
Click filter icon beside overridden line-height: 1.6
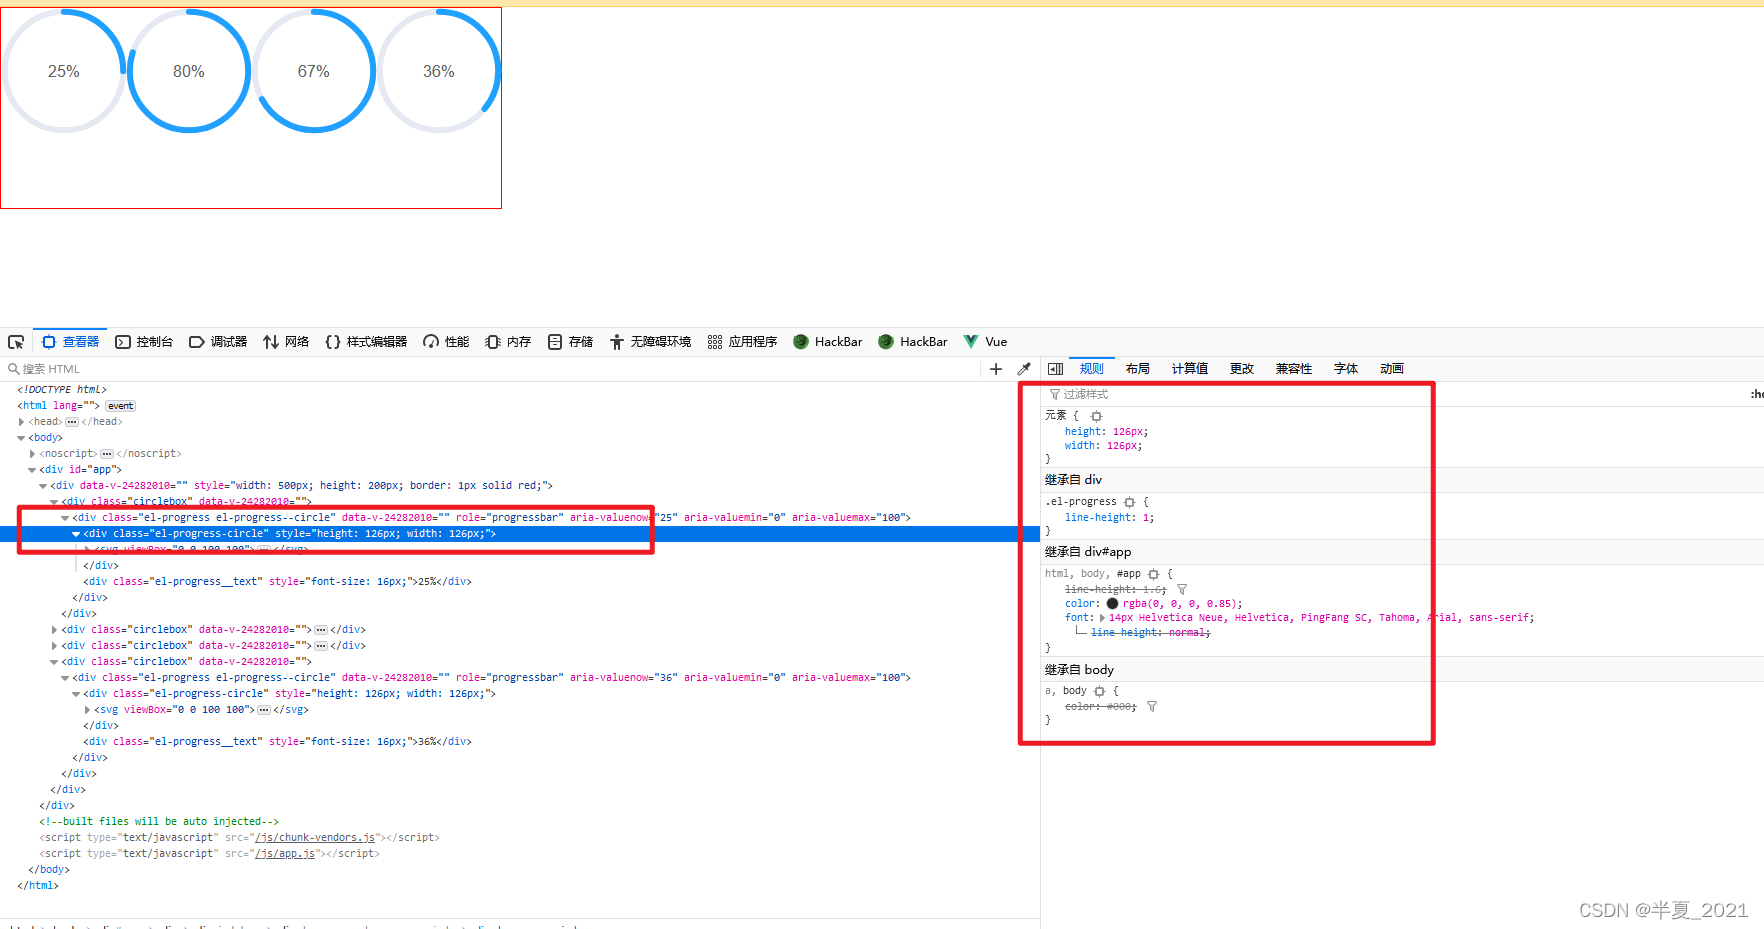(1182, 590)
